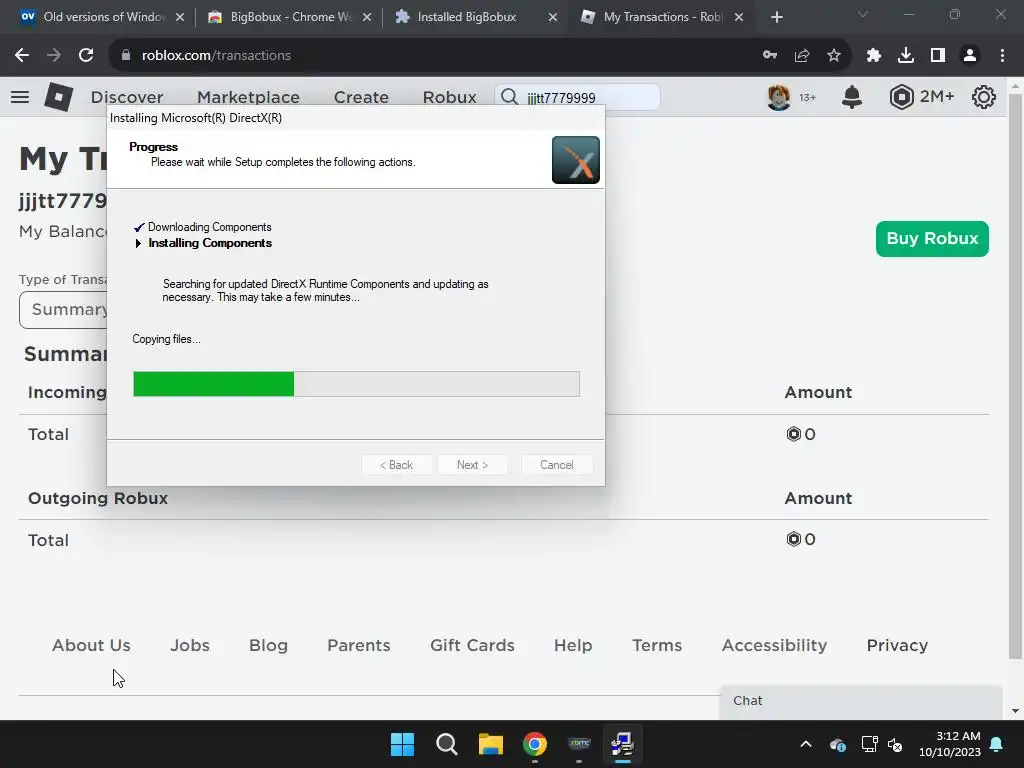Image resolution: width=1024 pixels, height=768 pixels.
Task: Click the DirectX setup taskbar icon
Action: (622, 744)
